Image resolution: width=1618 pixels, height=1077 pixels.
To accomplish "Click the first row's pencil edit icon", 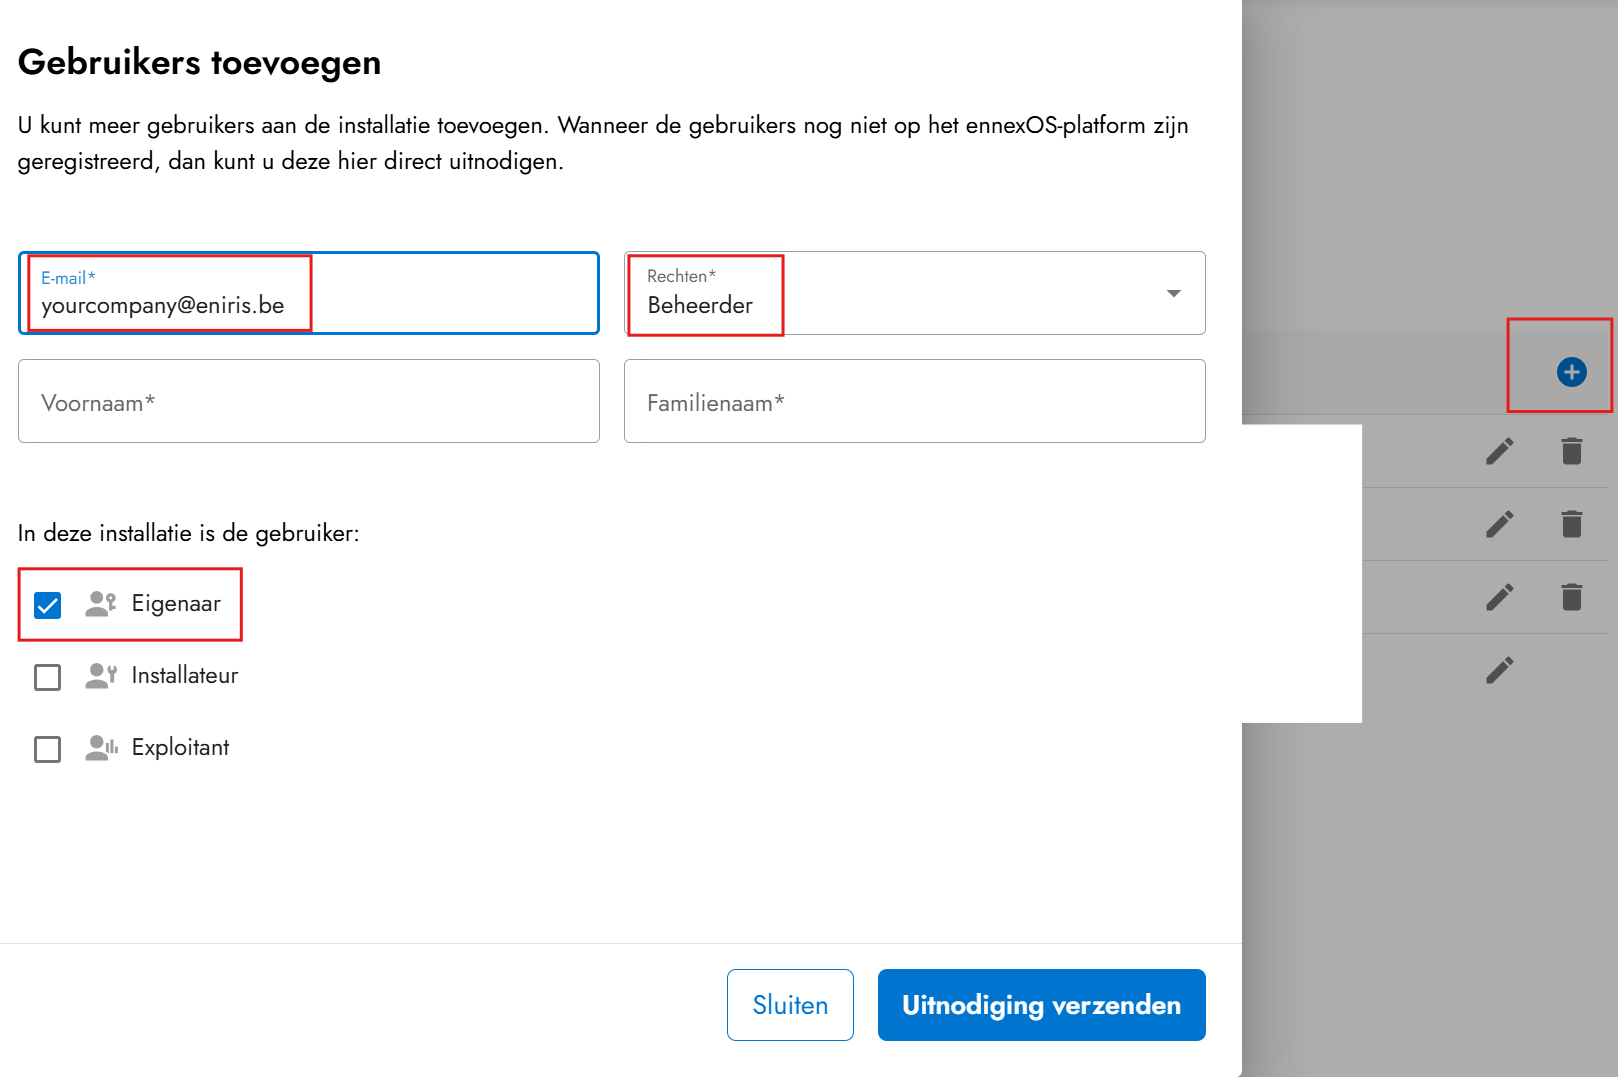I will [x=1499, y=451].
